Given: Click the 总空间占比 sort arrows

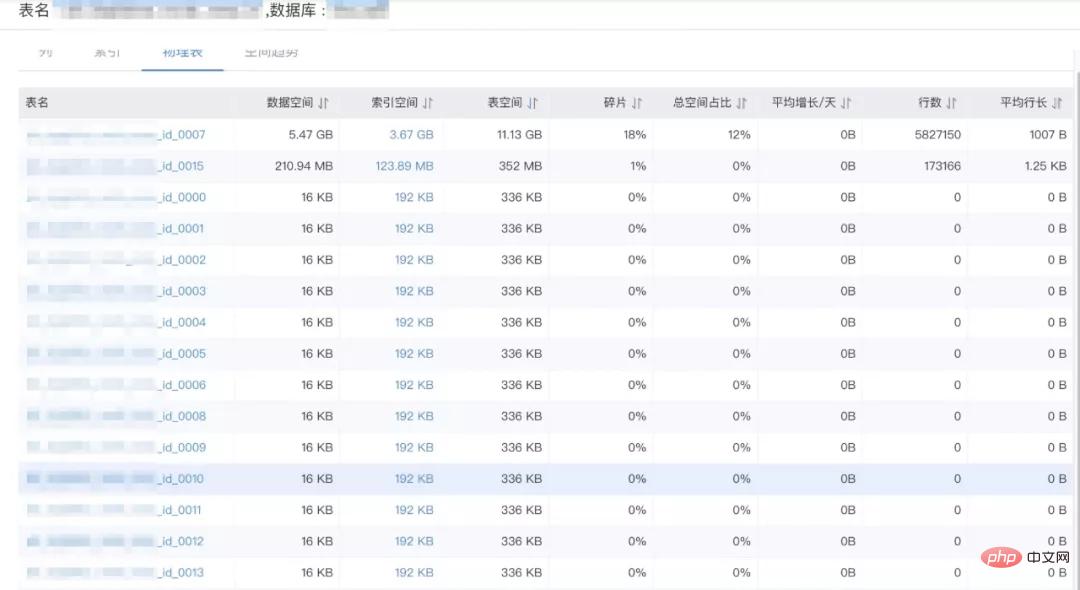Looking at the screenshot, I should tap(742, 103).
